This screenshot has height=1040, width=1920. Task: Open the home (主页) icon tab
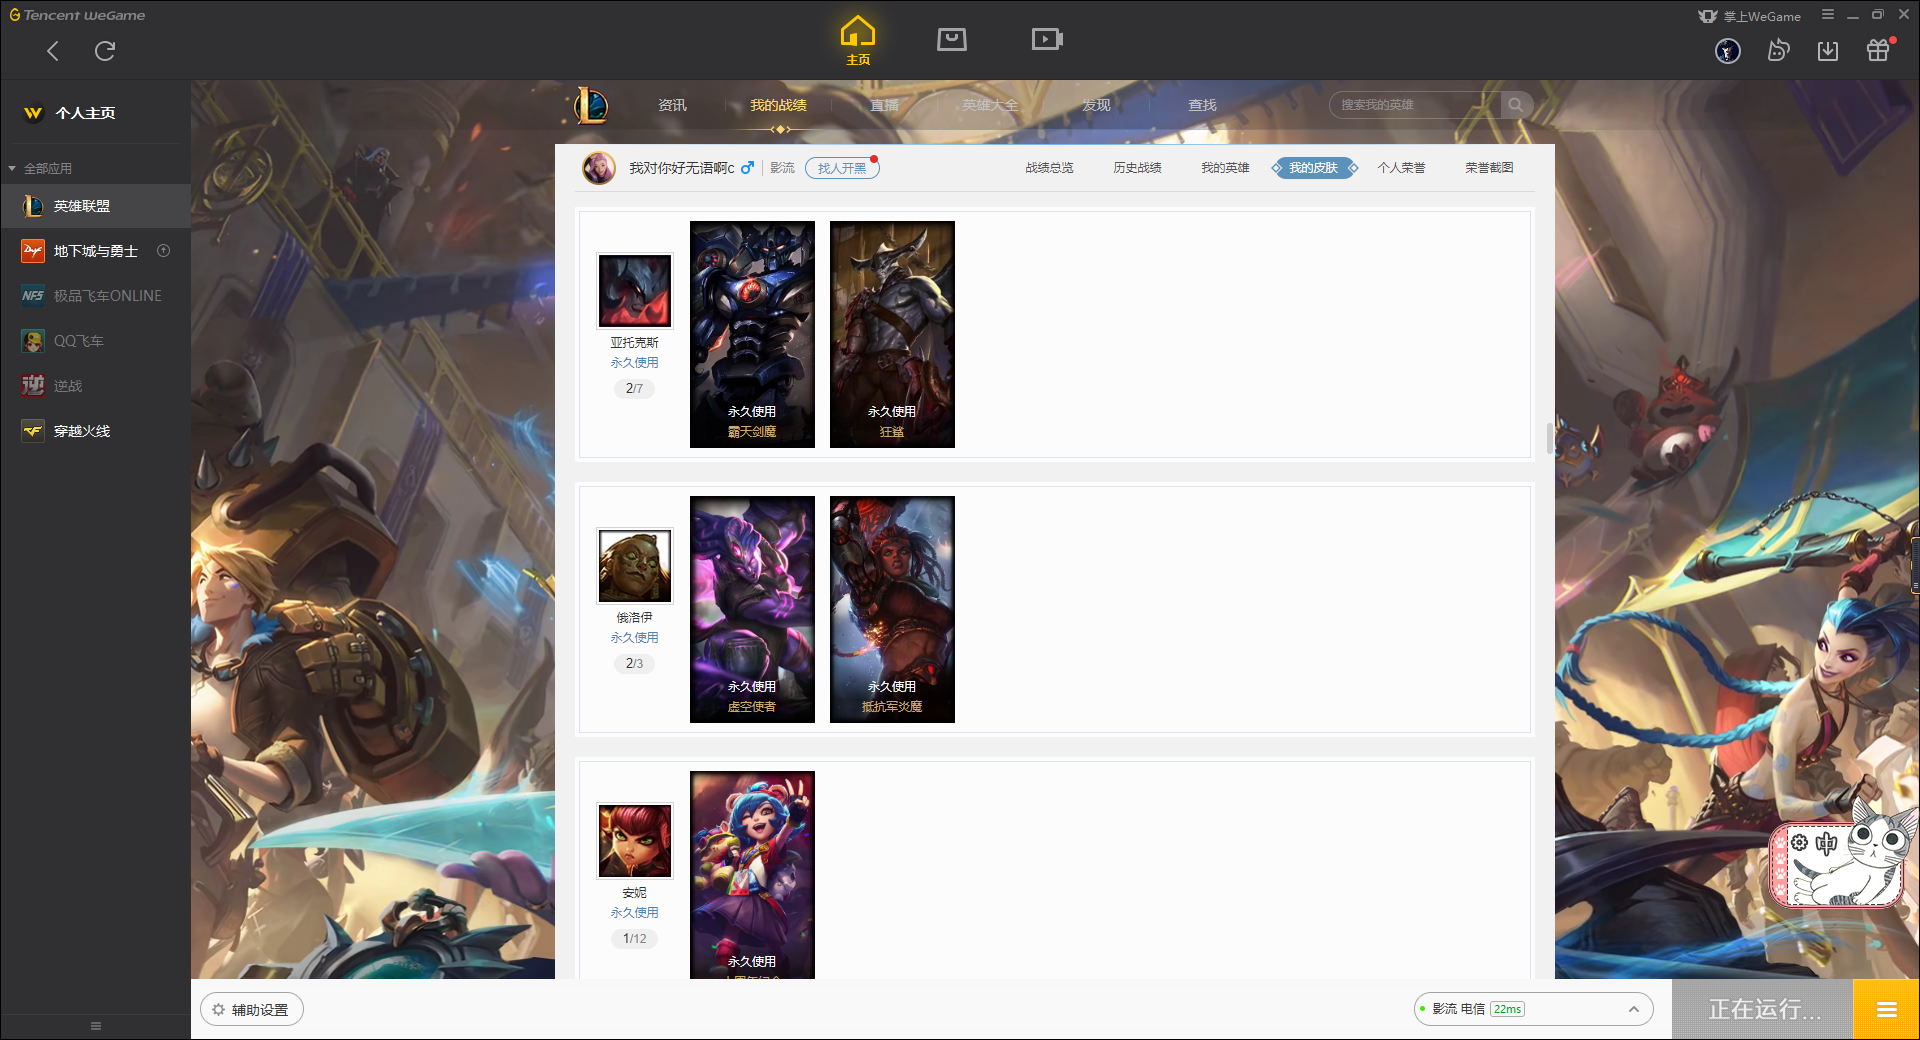[x=858, y=41]
